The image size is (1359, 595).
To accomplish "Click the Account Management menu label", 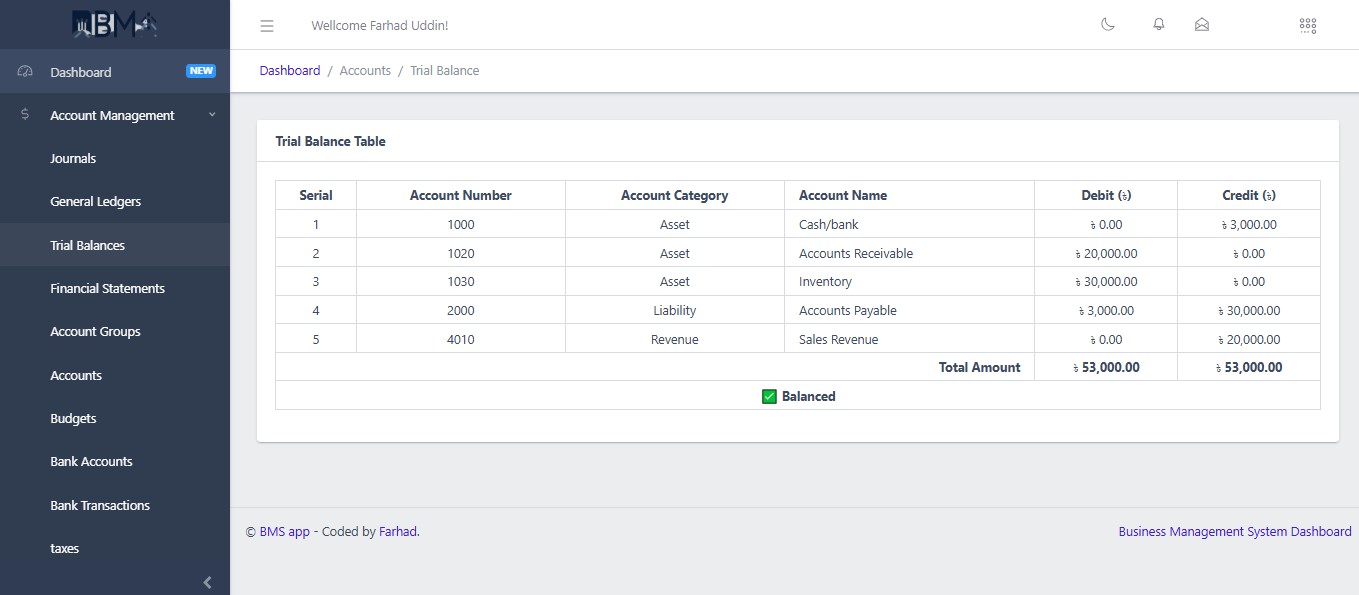I will click(x=112, y=115).
